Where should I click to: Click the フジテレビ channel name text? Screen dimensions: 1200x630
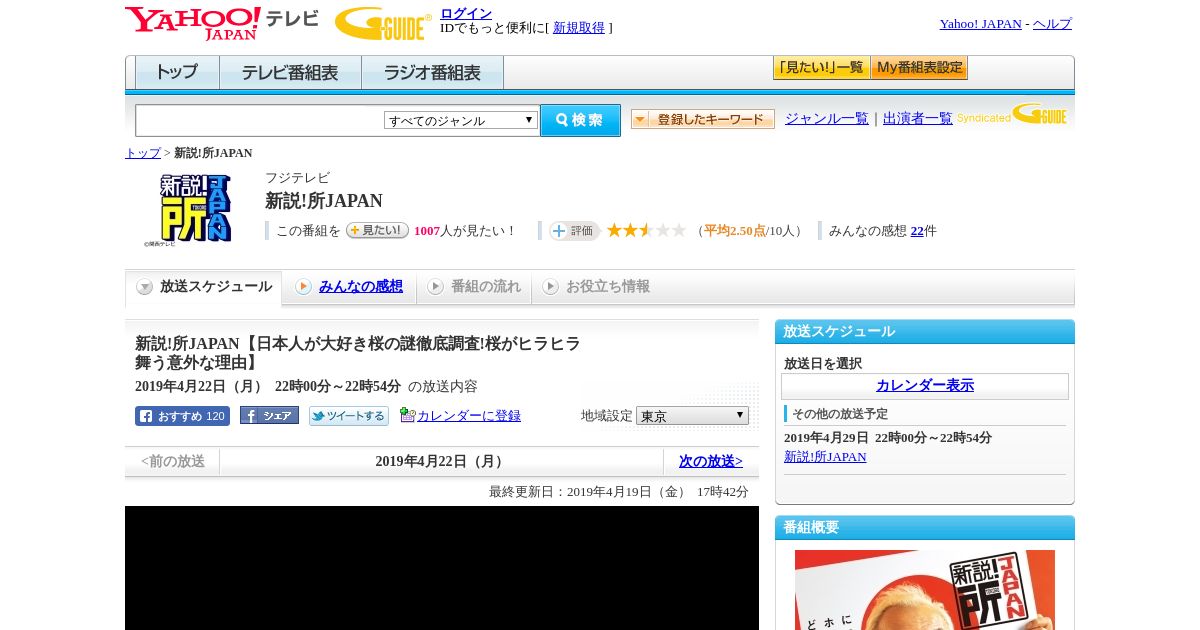tap(297, 178)
